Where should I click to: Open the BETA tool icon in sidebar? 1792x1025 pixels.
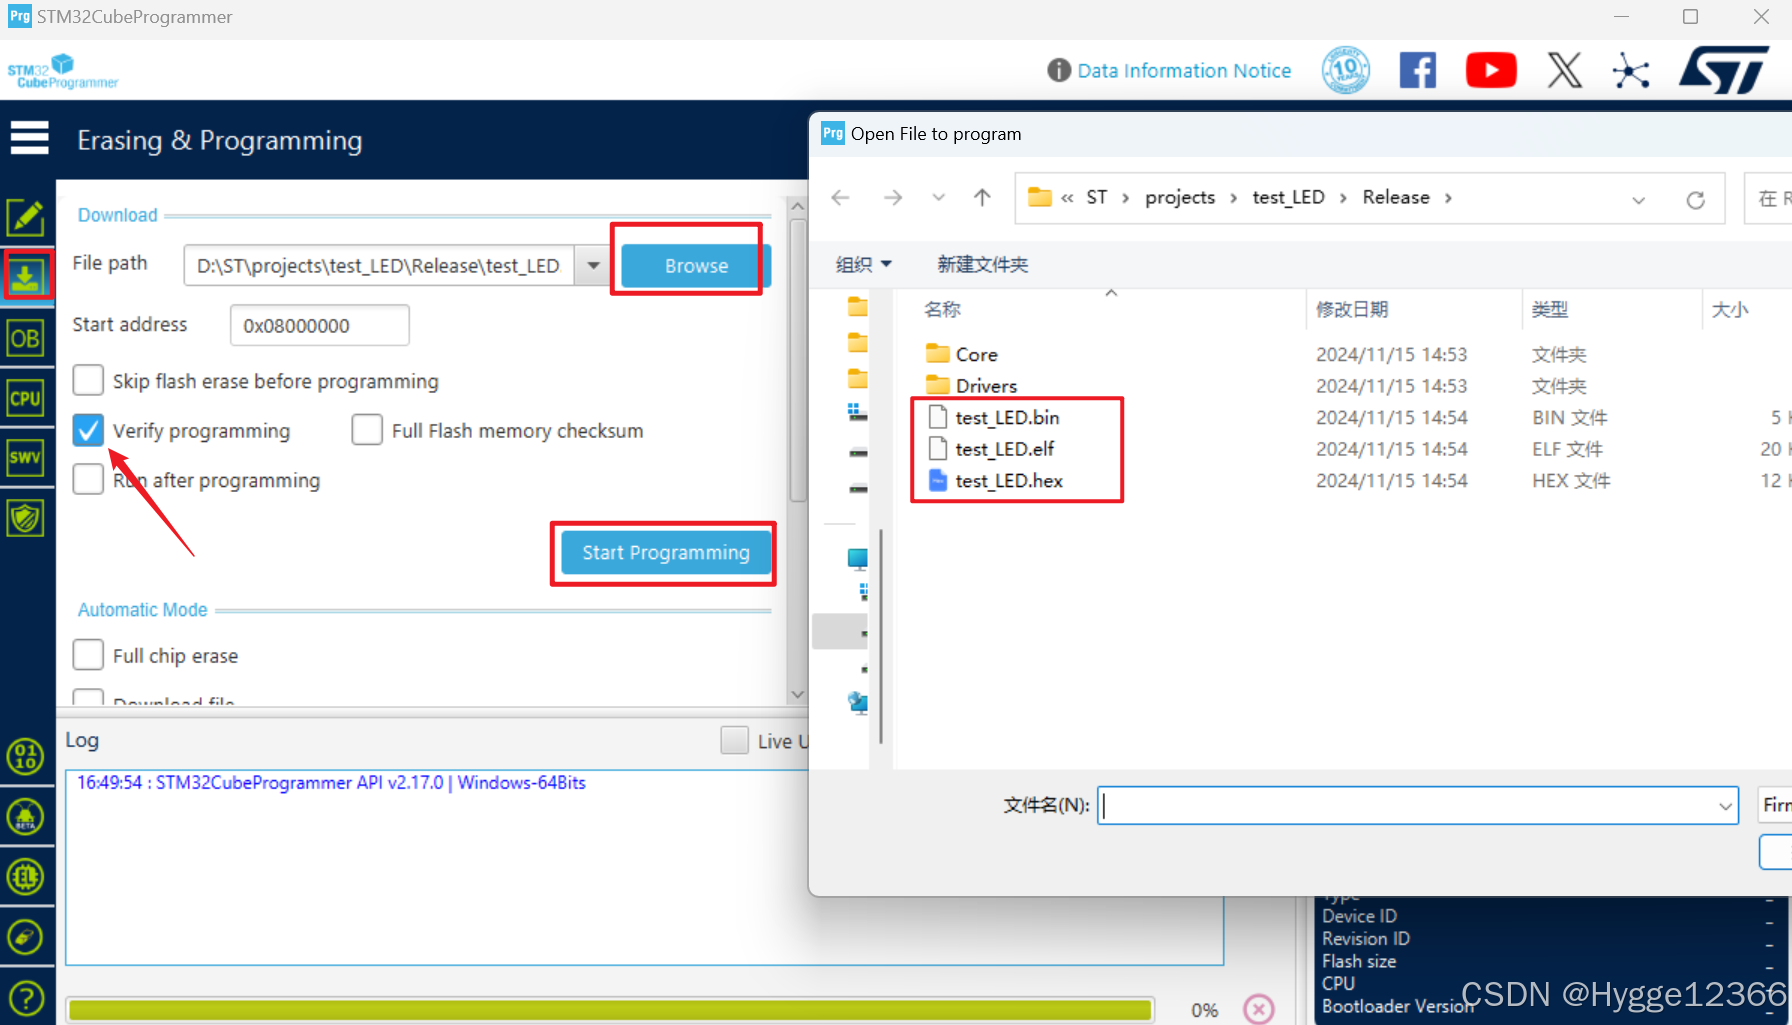[x=26, y=817]
